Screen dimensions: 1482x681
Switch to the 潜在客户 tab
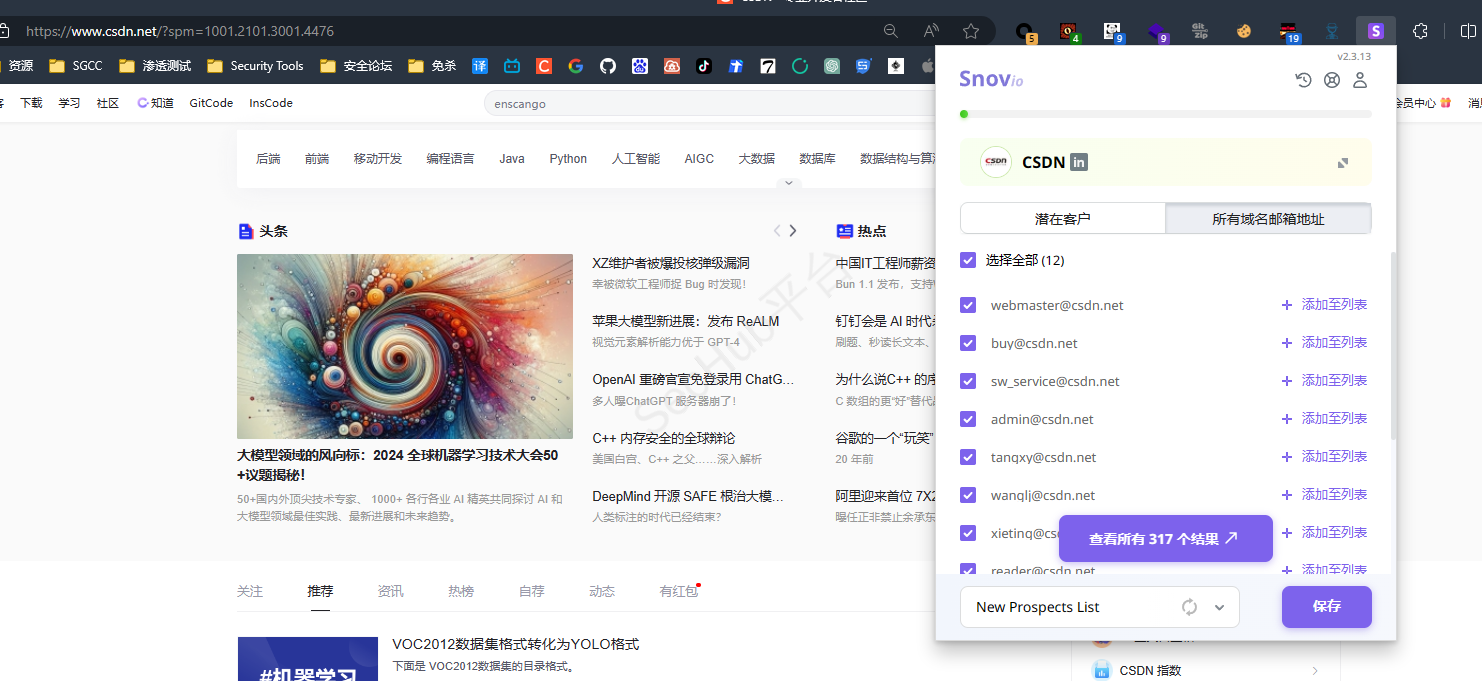[1062, 218]
